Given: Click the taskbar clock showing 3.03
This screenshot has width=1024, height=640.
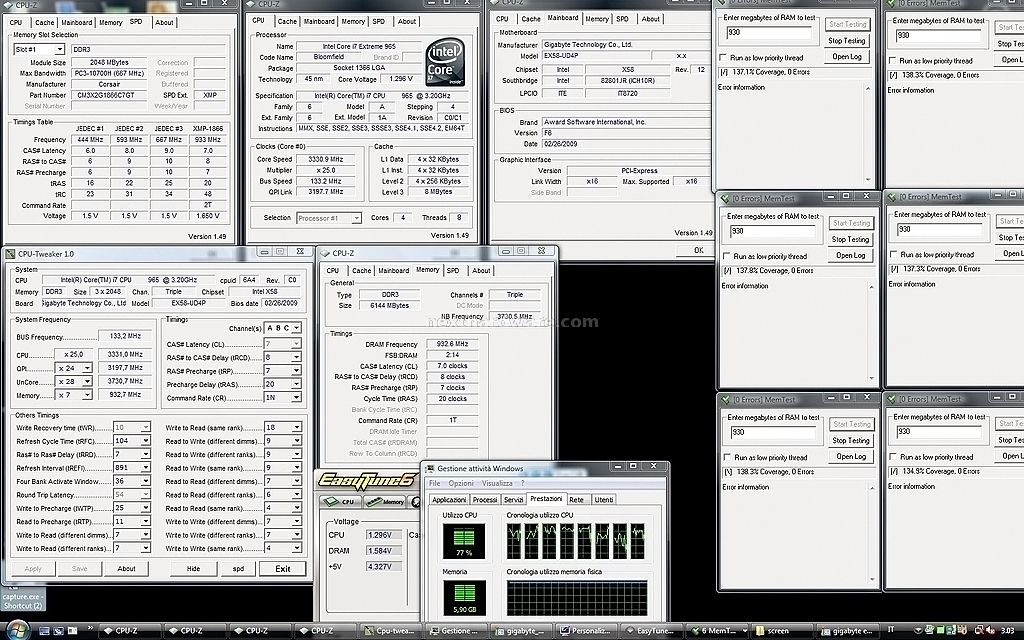Looking at the screenshot, I should pyautogui.click(x=1008, y=630).
